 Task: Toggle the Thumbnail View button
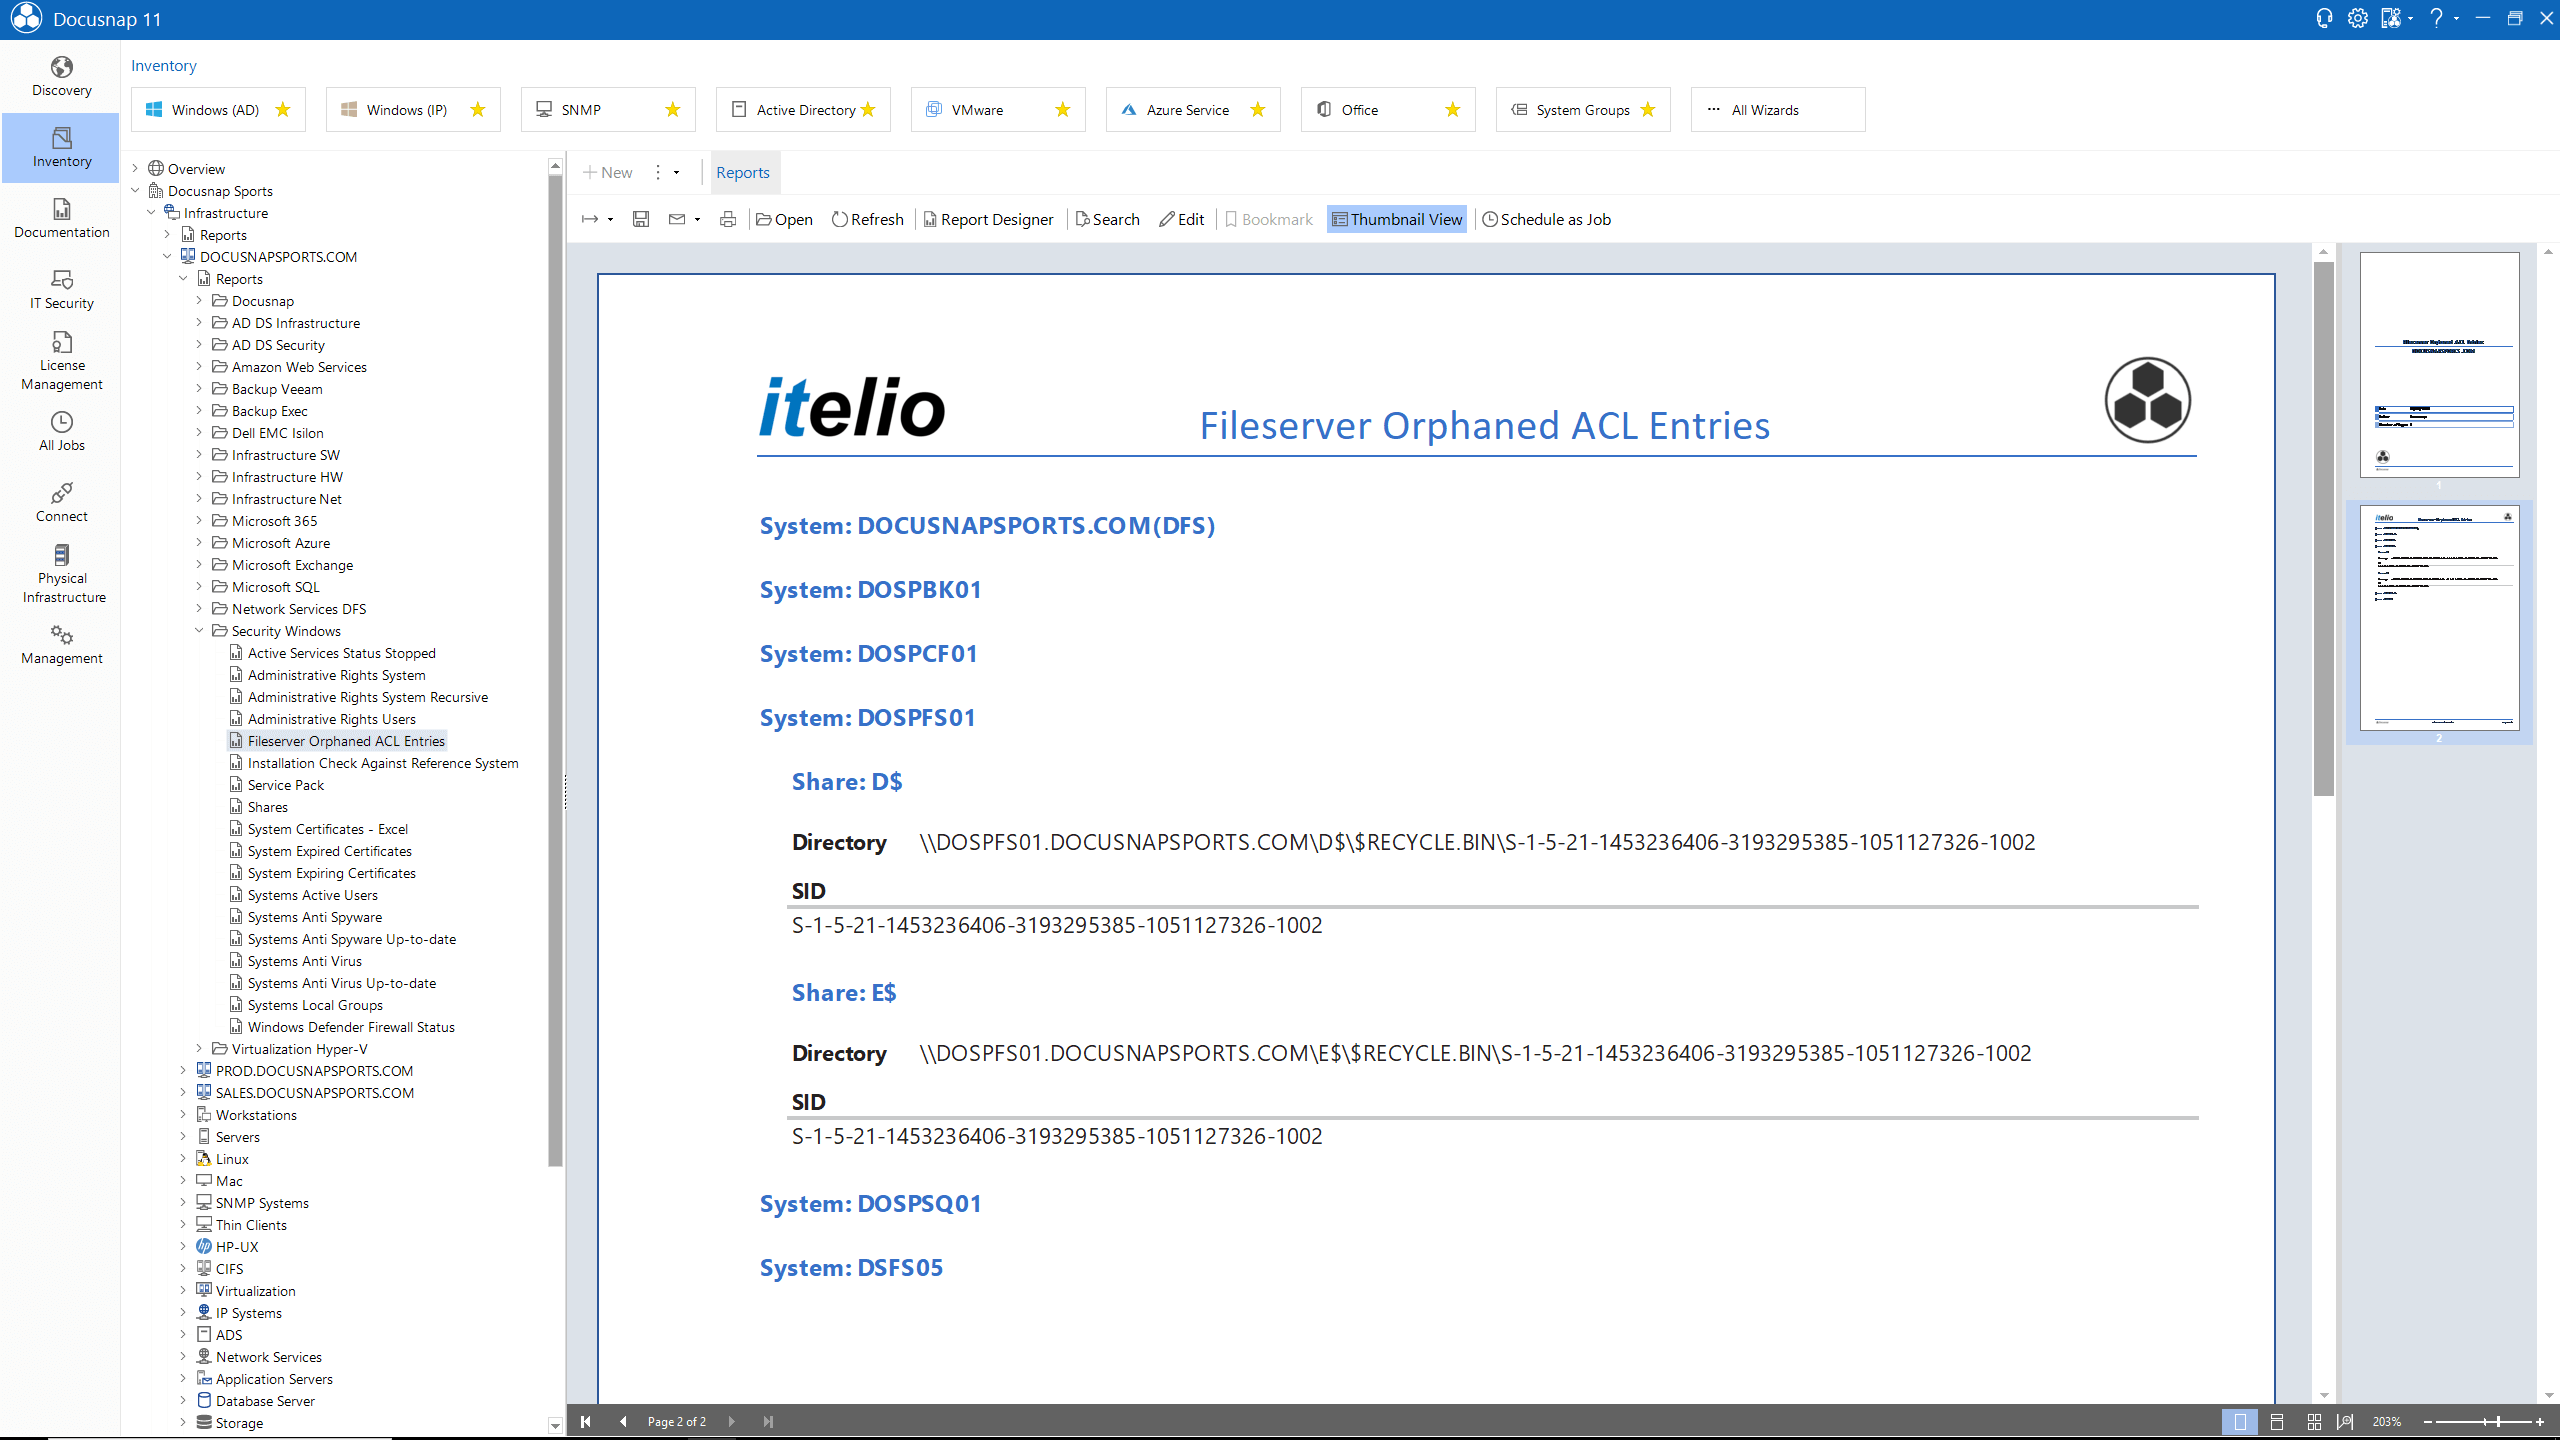(x=1397, y=219)
